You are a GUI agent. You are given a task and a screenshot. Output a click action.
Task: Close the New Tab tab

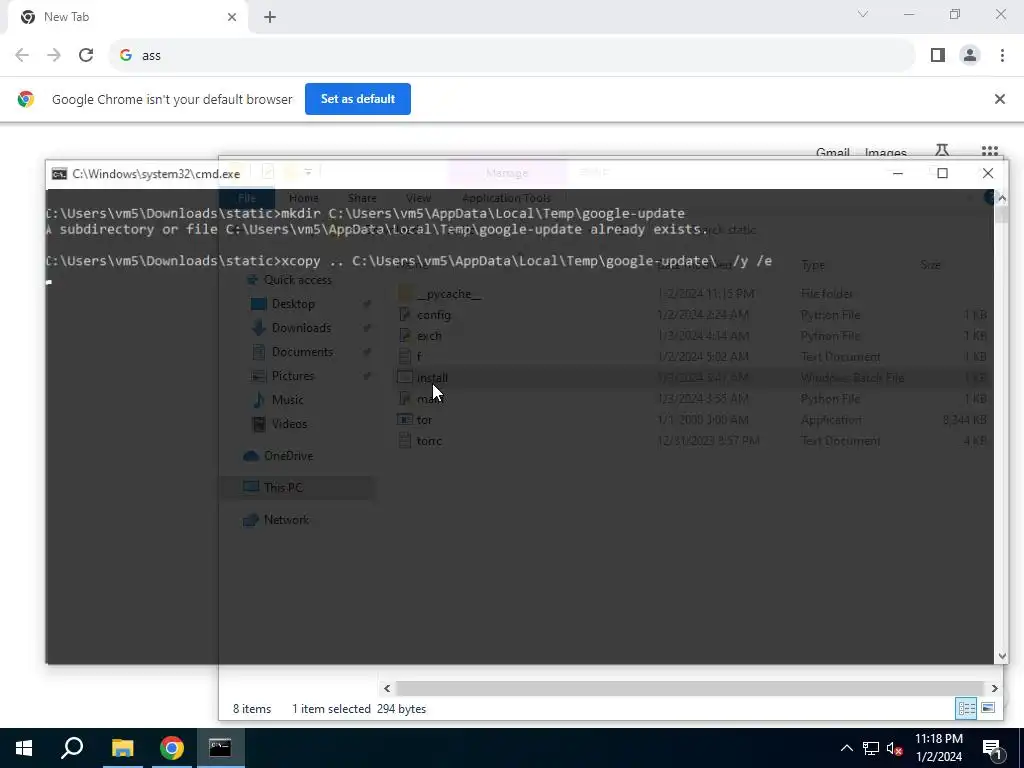point(232,18)
